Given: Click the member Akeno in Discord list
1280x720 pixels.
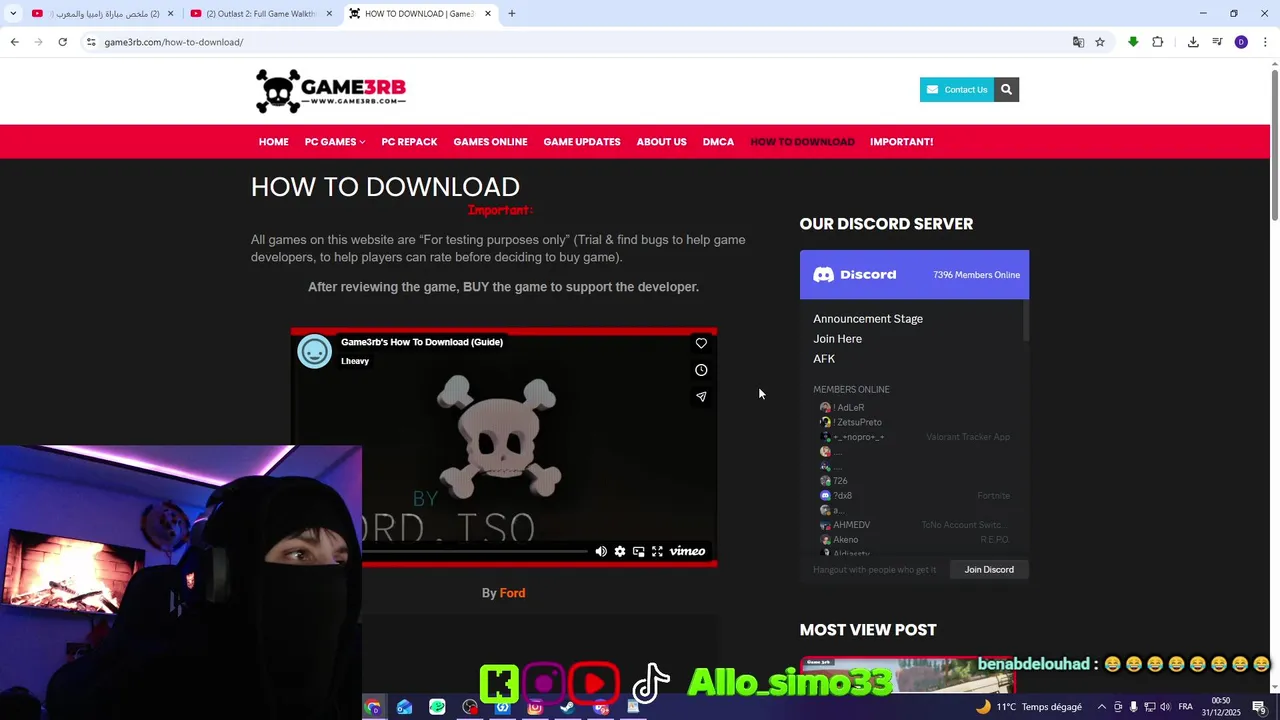Looking at the screenshot, I should coord(839,540).
